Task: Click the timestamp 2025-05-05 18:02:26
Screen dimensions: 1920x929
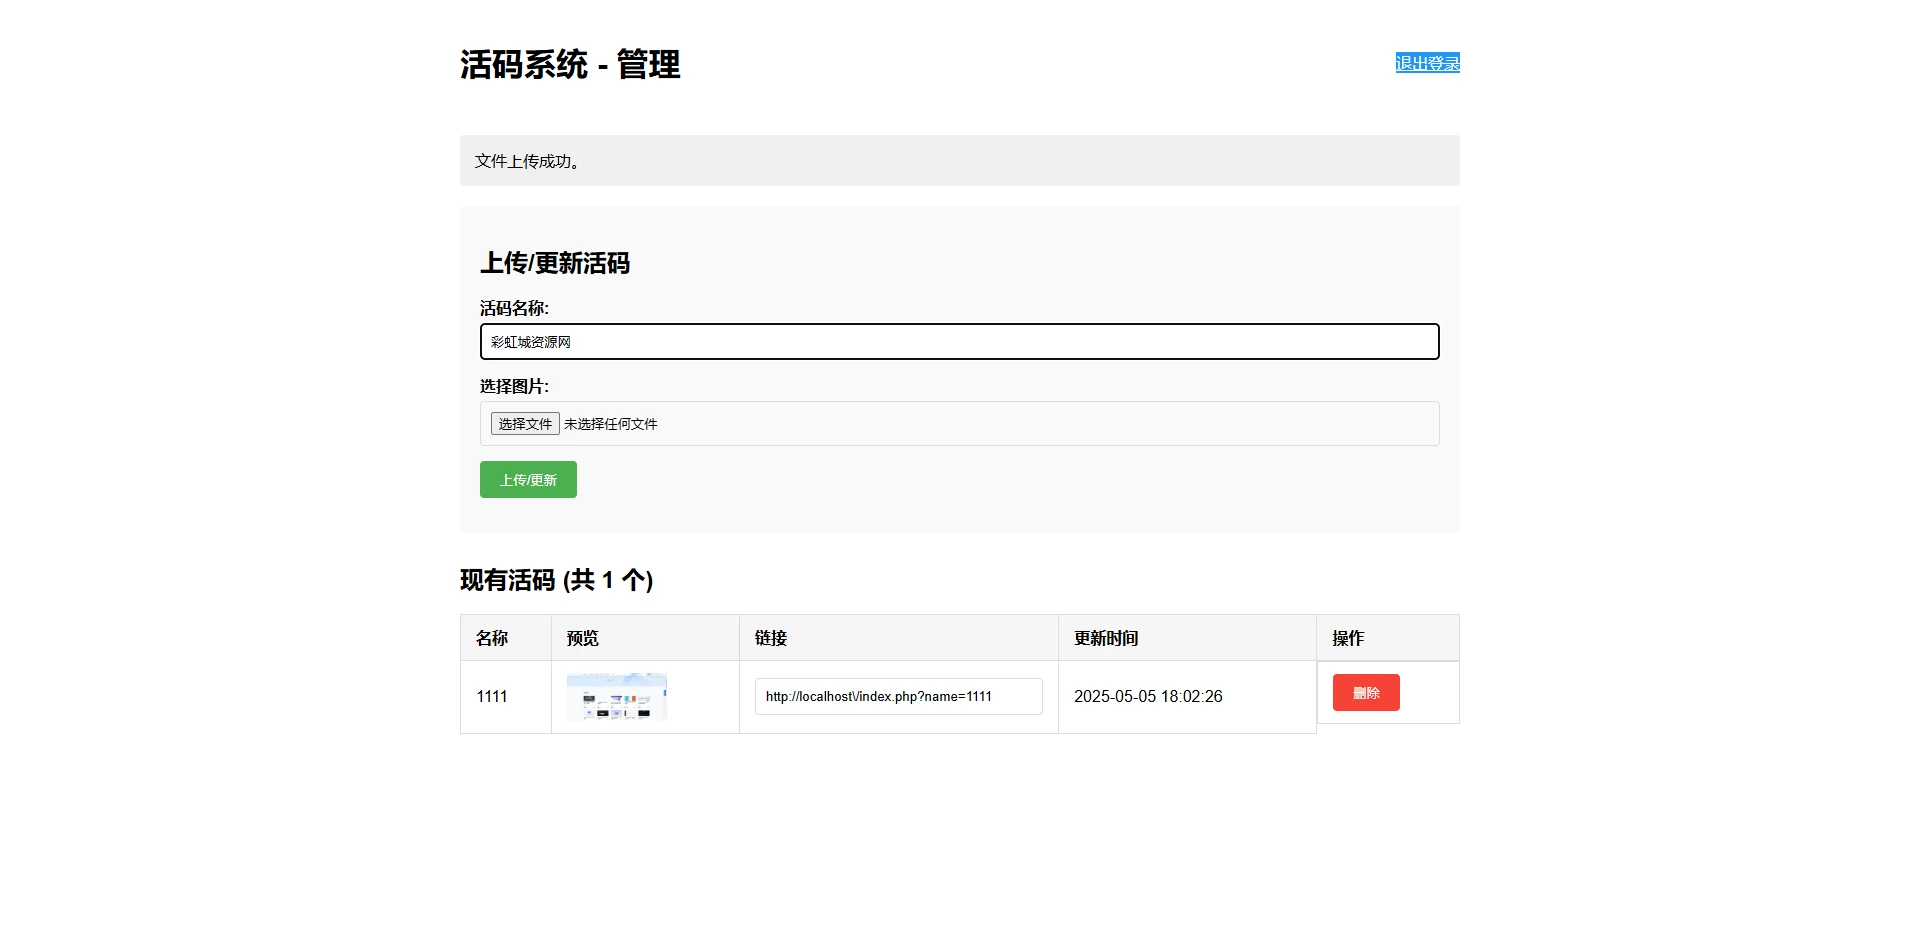Action: [x=1148, y=696]
